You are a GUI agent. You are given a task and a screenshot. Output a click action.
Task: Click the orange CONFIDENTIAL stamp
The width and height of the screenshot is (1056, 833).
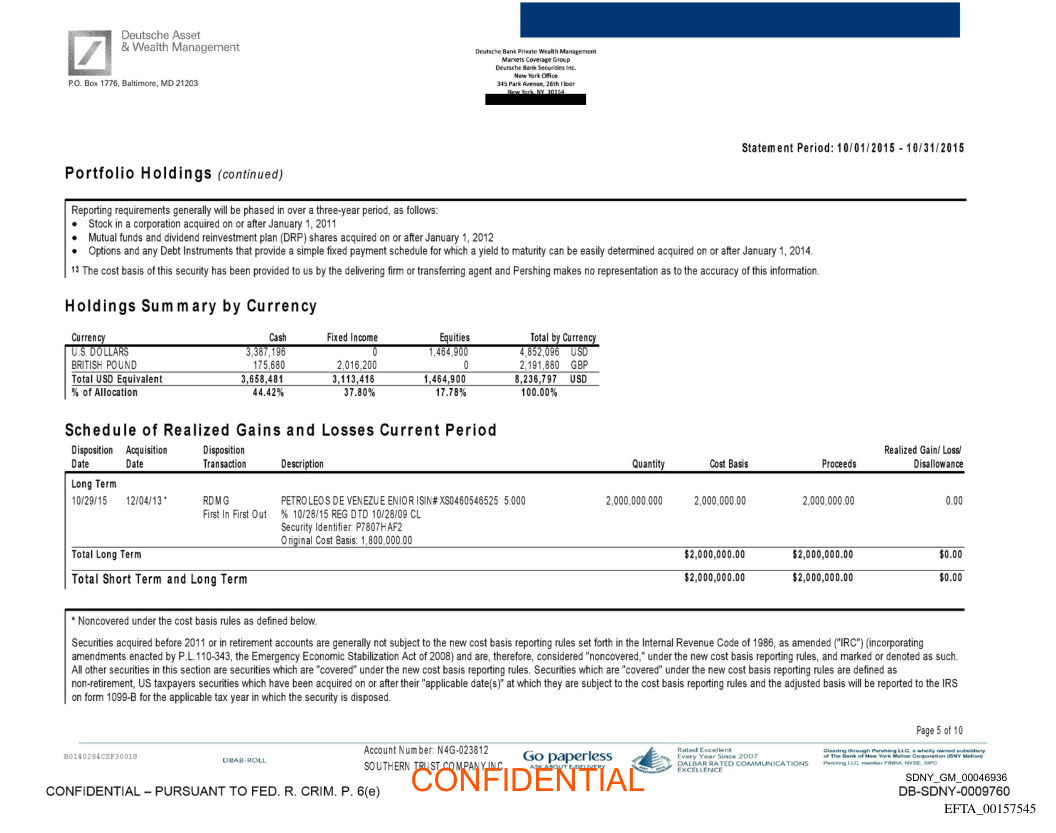527,780
